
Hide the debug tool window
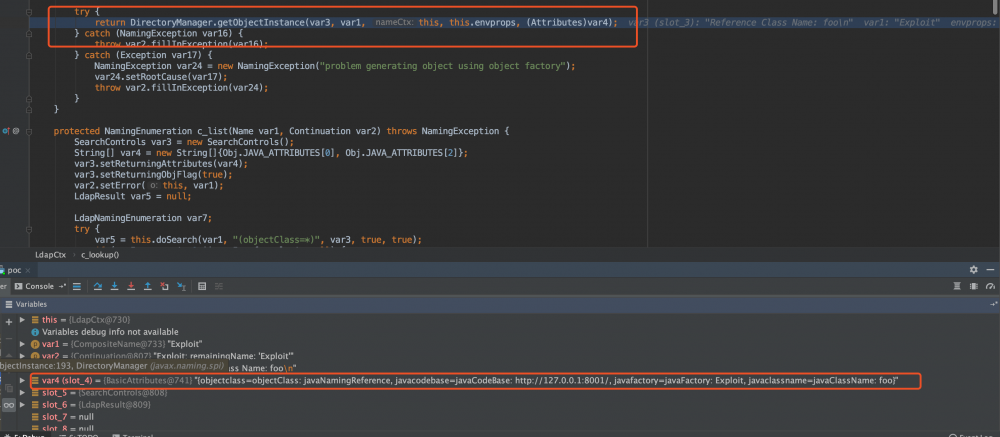(x=990, y=270)
